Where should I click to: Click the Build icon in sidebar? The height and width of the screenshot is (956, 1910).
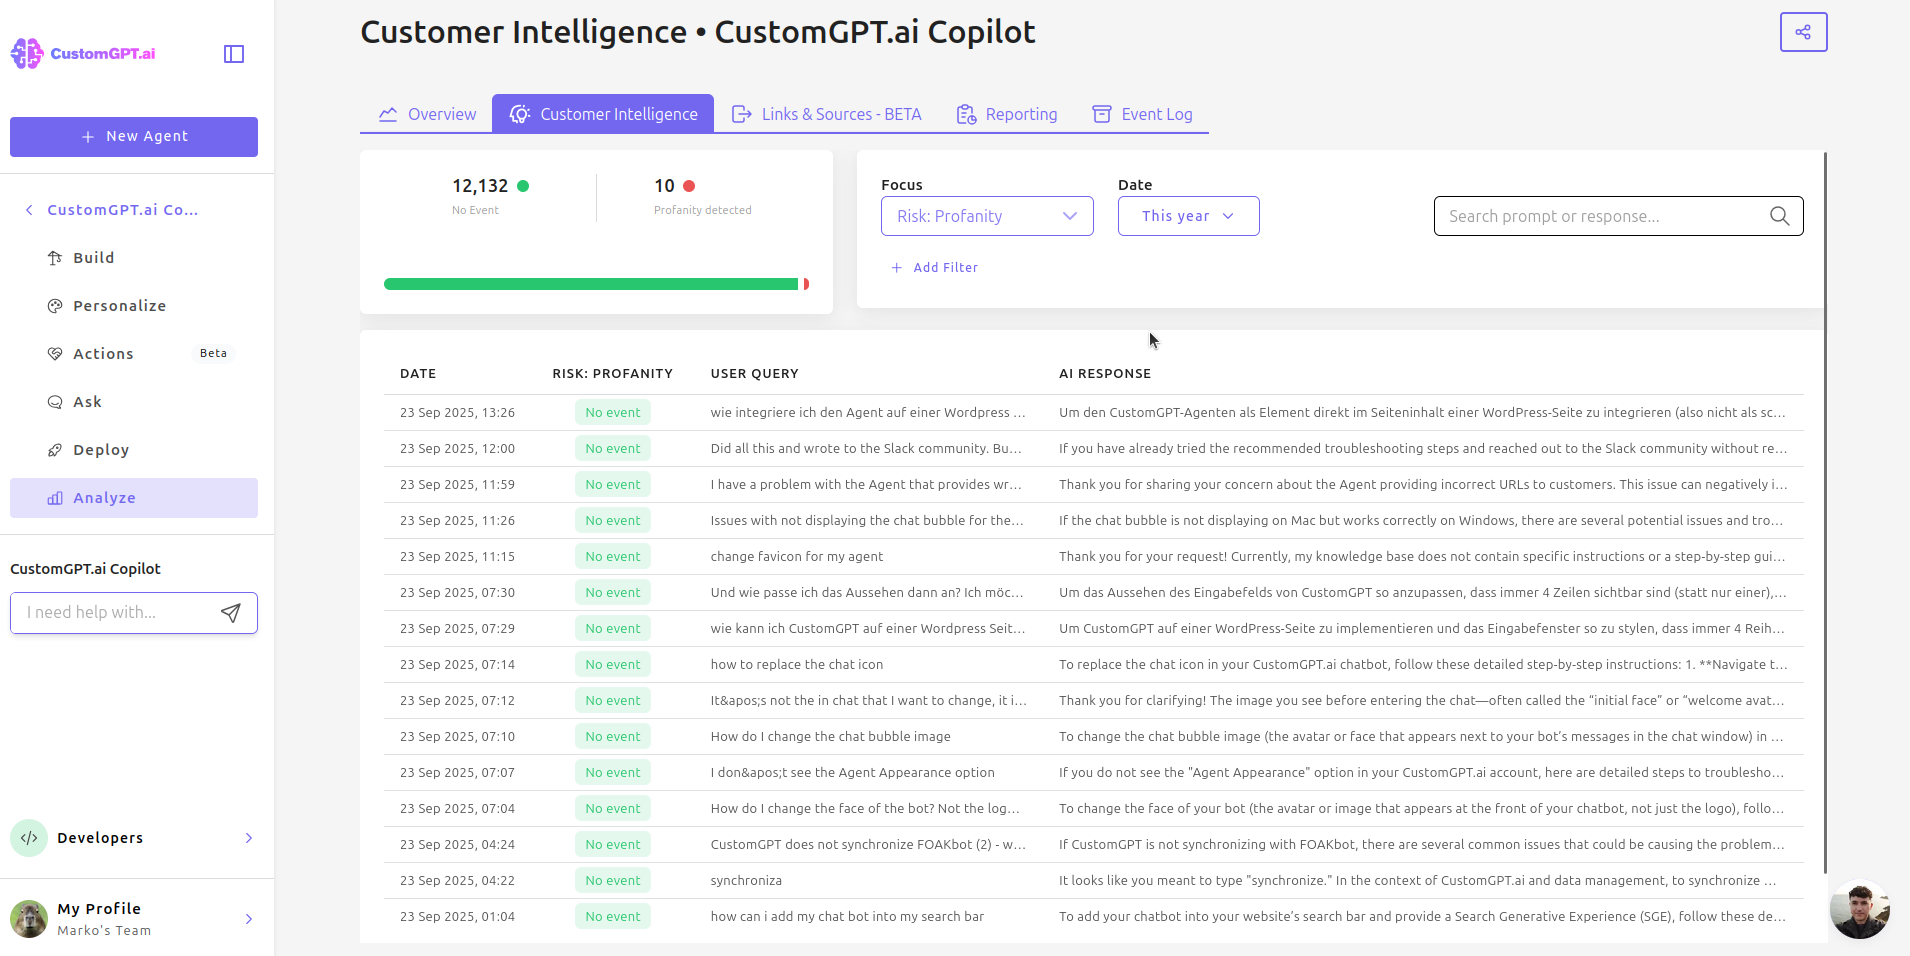pyautogui.click(x=55, y=258)
